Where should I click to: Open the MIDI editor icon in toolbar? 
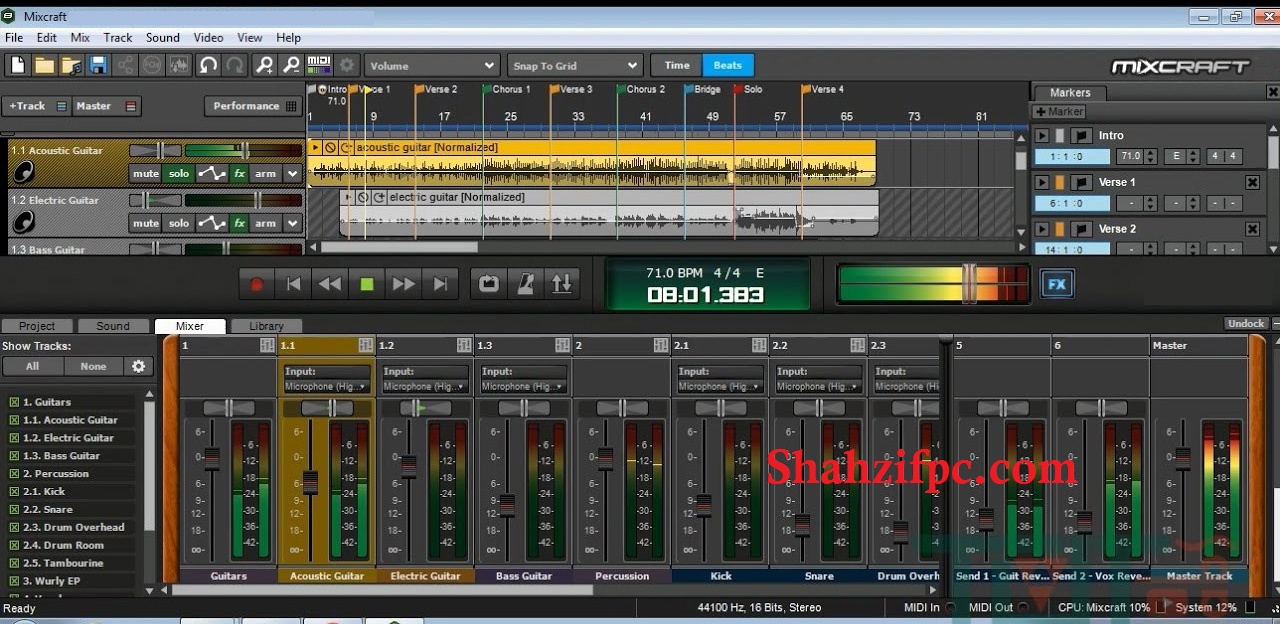(x=320, y=63)
